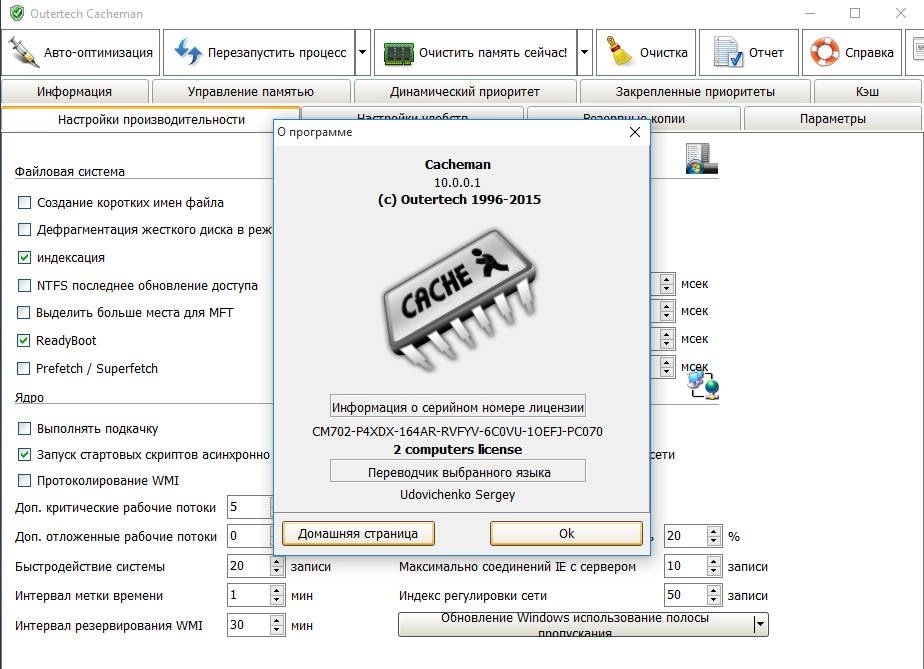This screenshot has width=924, height=669.
Task: Click version number 10.0.0.1
Action: click(457, 183)
